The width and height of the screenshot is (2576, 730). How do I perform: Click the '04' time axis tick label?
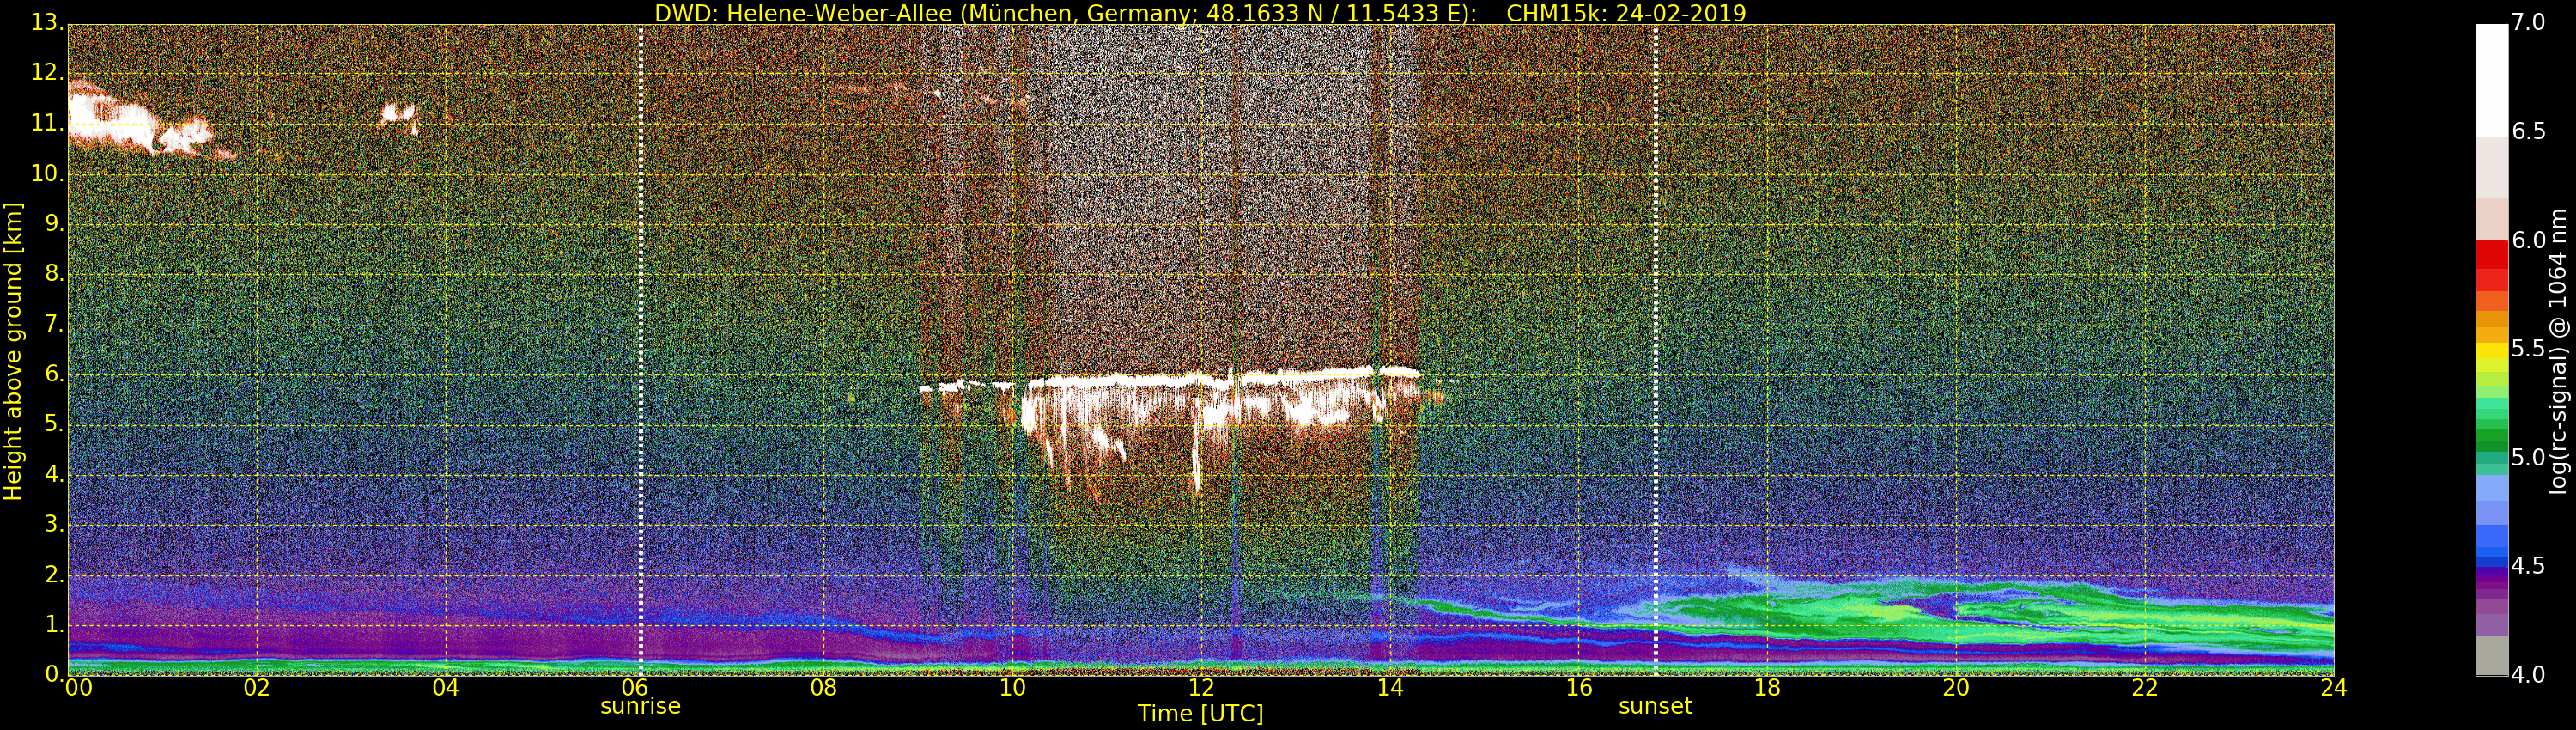(446, 687)
